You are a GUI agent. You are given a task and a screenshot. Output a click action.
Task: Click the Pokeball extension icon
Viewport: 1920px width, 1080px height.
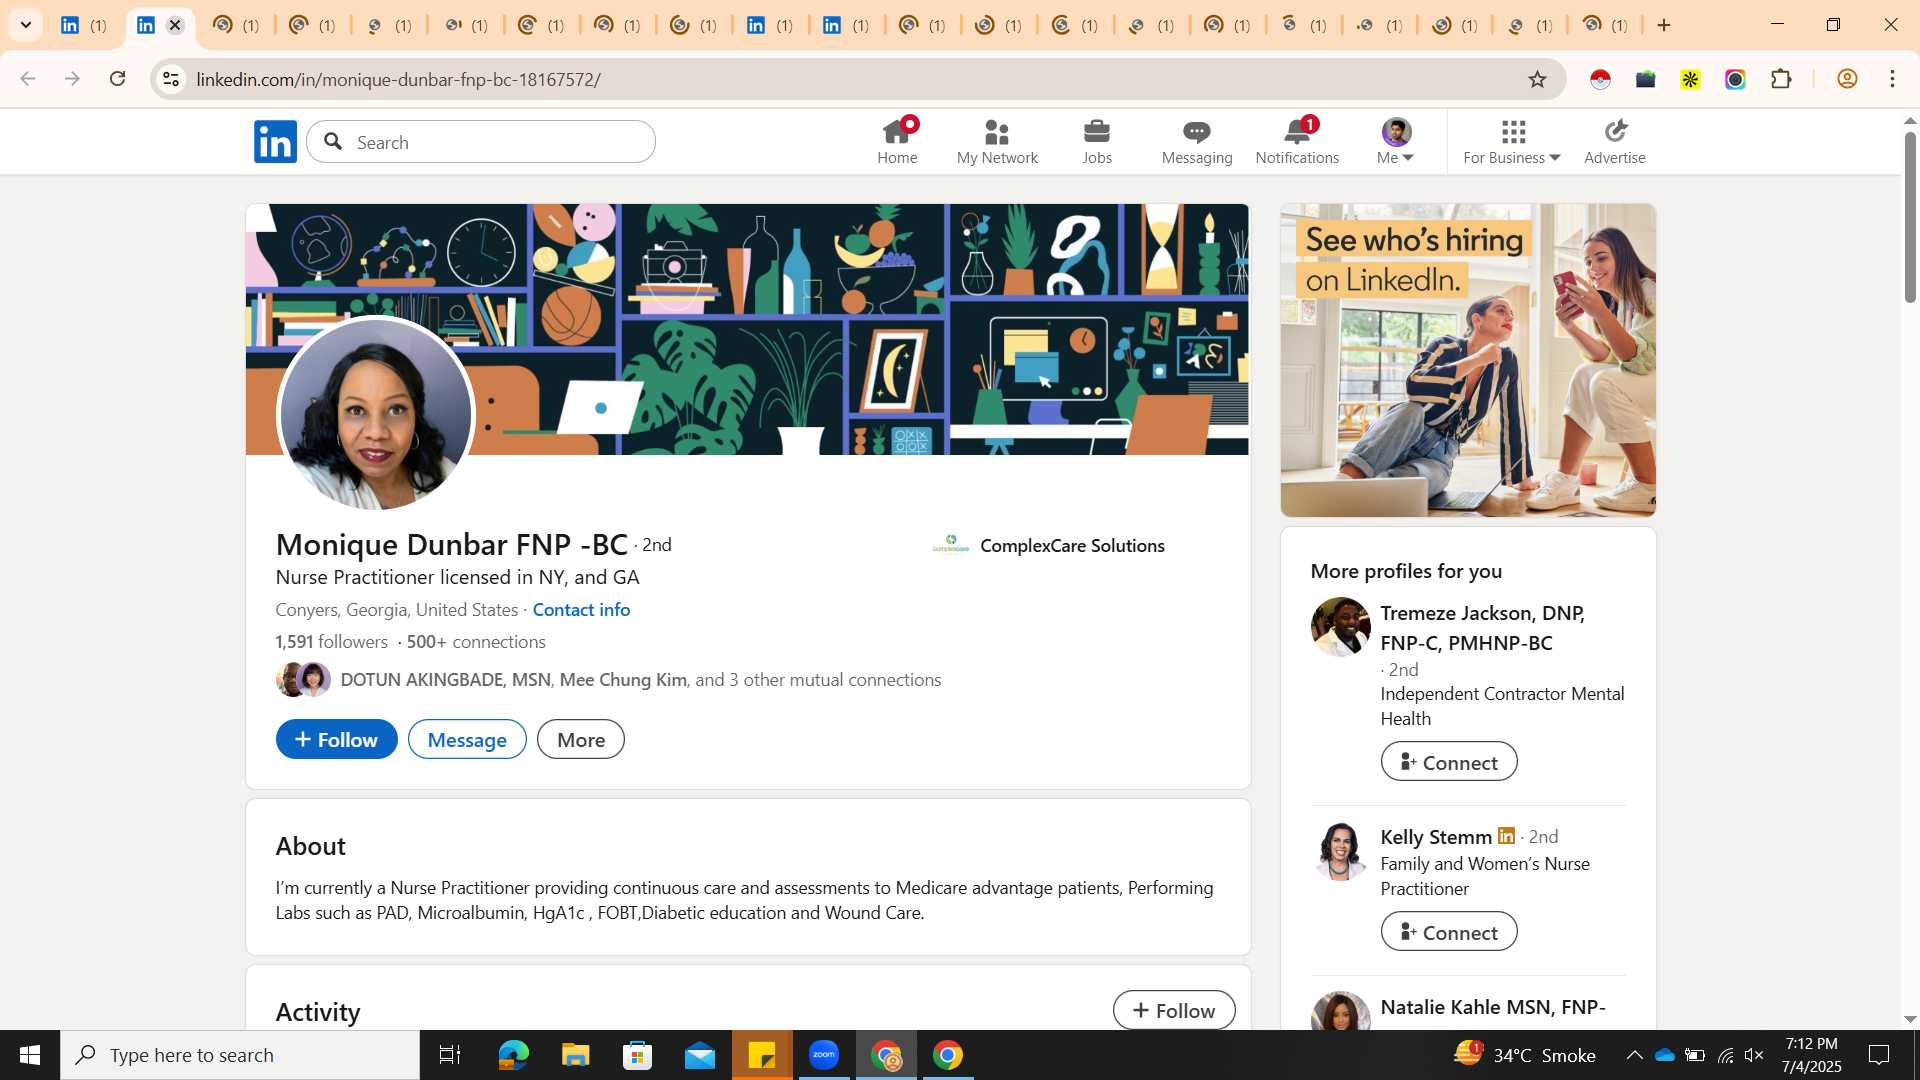point(1600,79)
